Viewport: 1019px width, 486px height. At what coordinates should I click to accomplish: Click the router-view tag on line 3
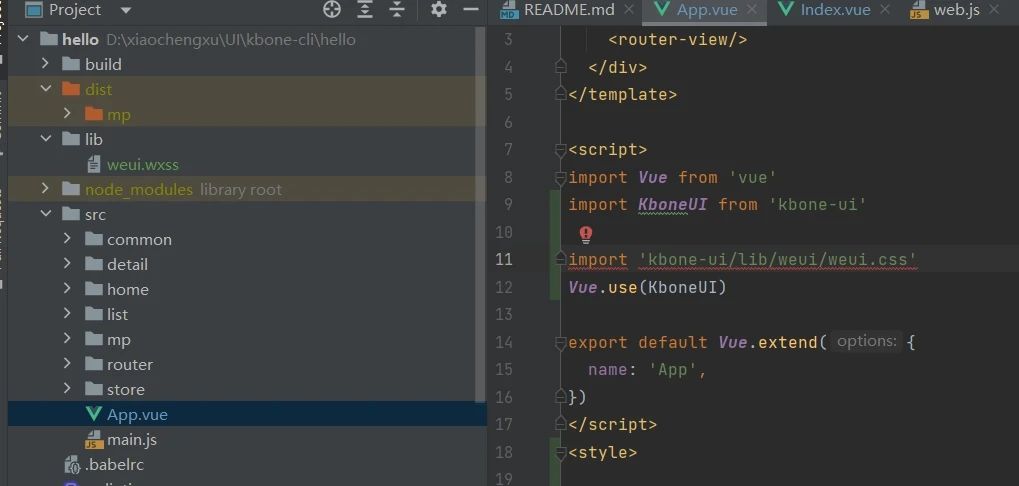[x=678, y=40]
